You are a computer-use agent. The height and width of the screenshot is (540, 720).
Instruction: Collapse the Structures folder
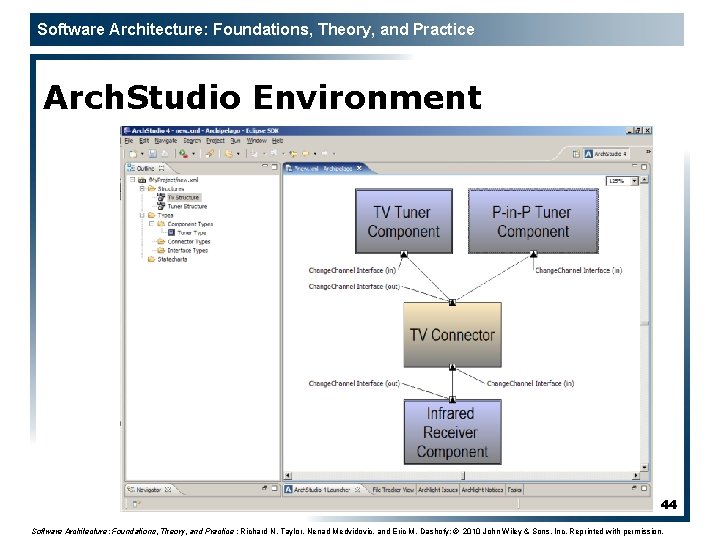click(142, 189)
